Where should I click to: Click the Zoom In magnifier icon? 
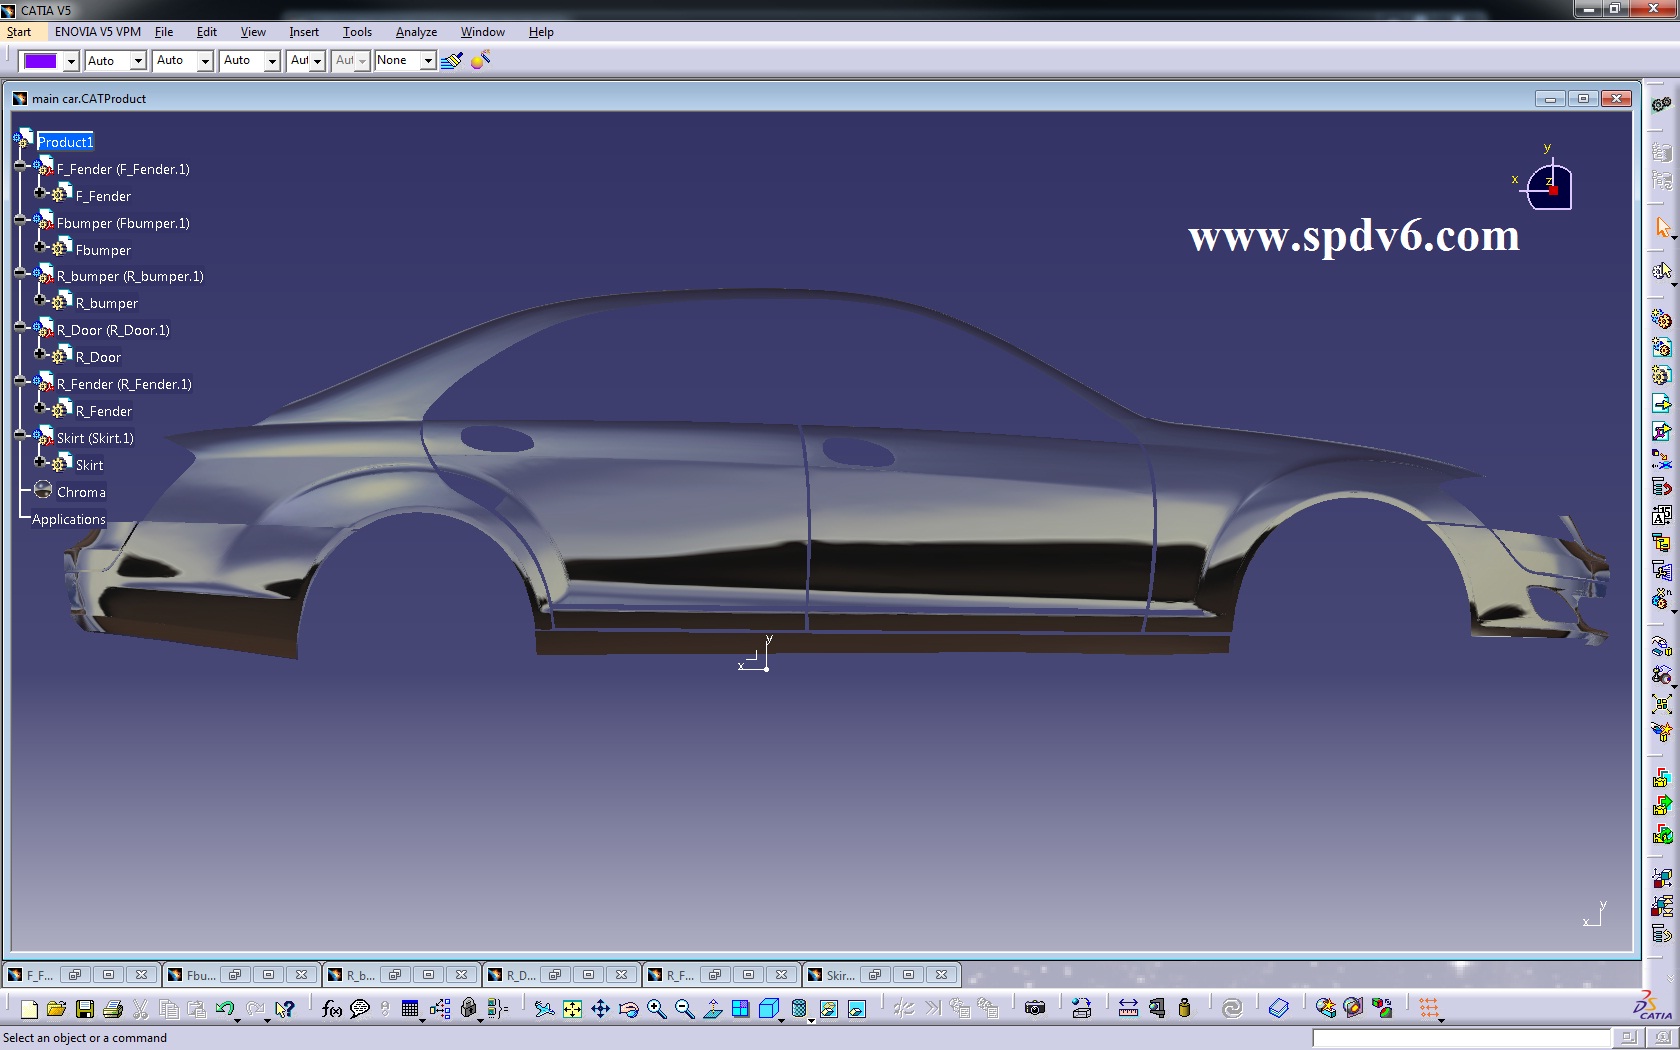coord(655,1009)
